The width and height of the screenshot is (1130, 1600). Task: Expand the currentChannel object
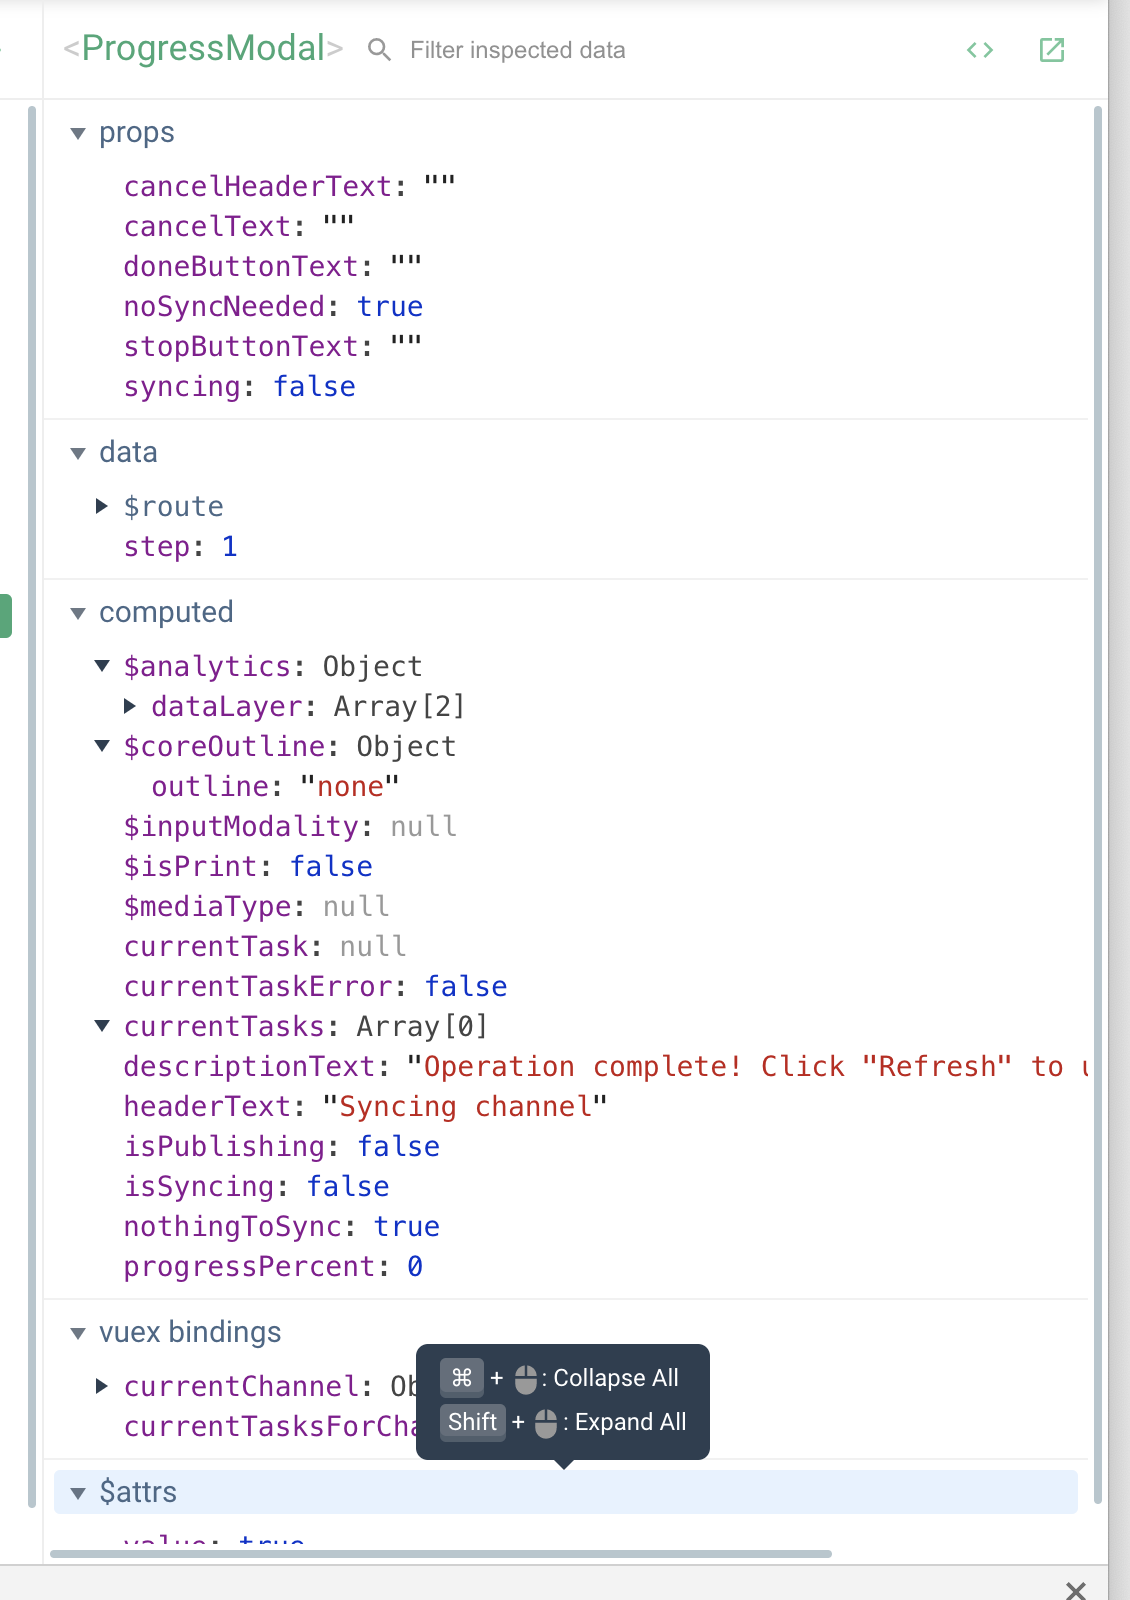click(x=101, y=1386)
